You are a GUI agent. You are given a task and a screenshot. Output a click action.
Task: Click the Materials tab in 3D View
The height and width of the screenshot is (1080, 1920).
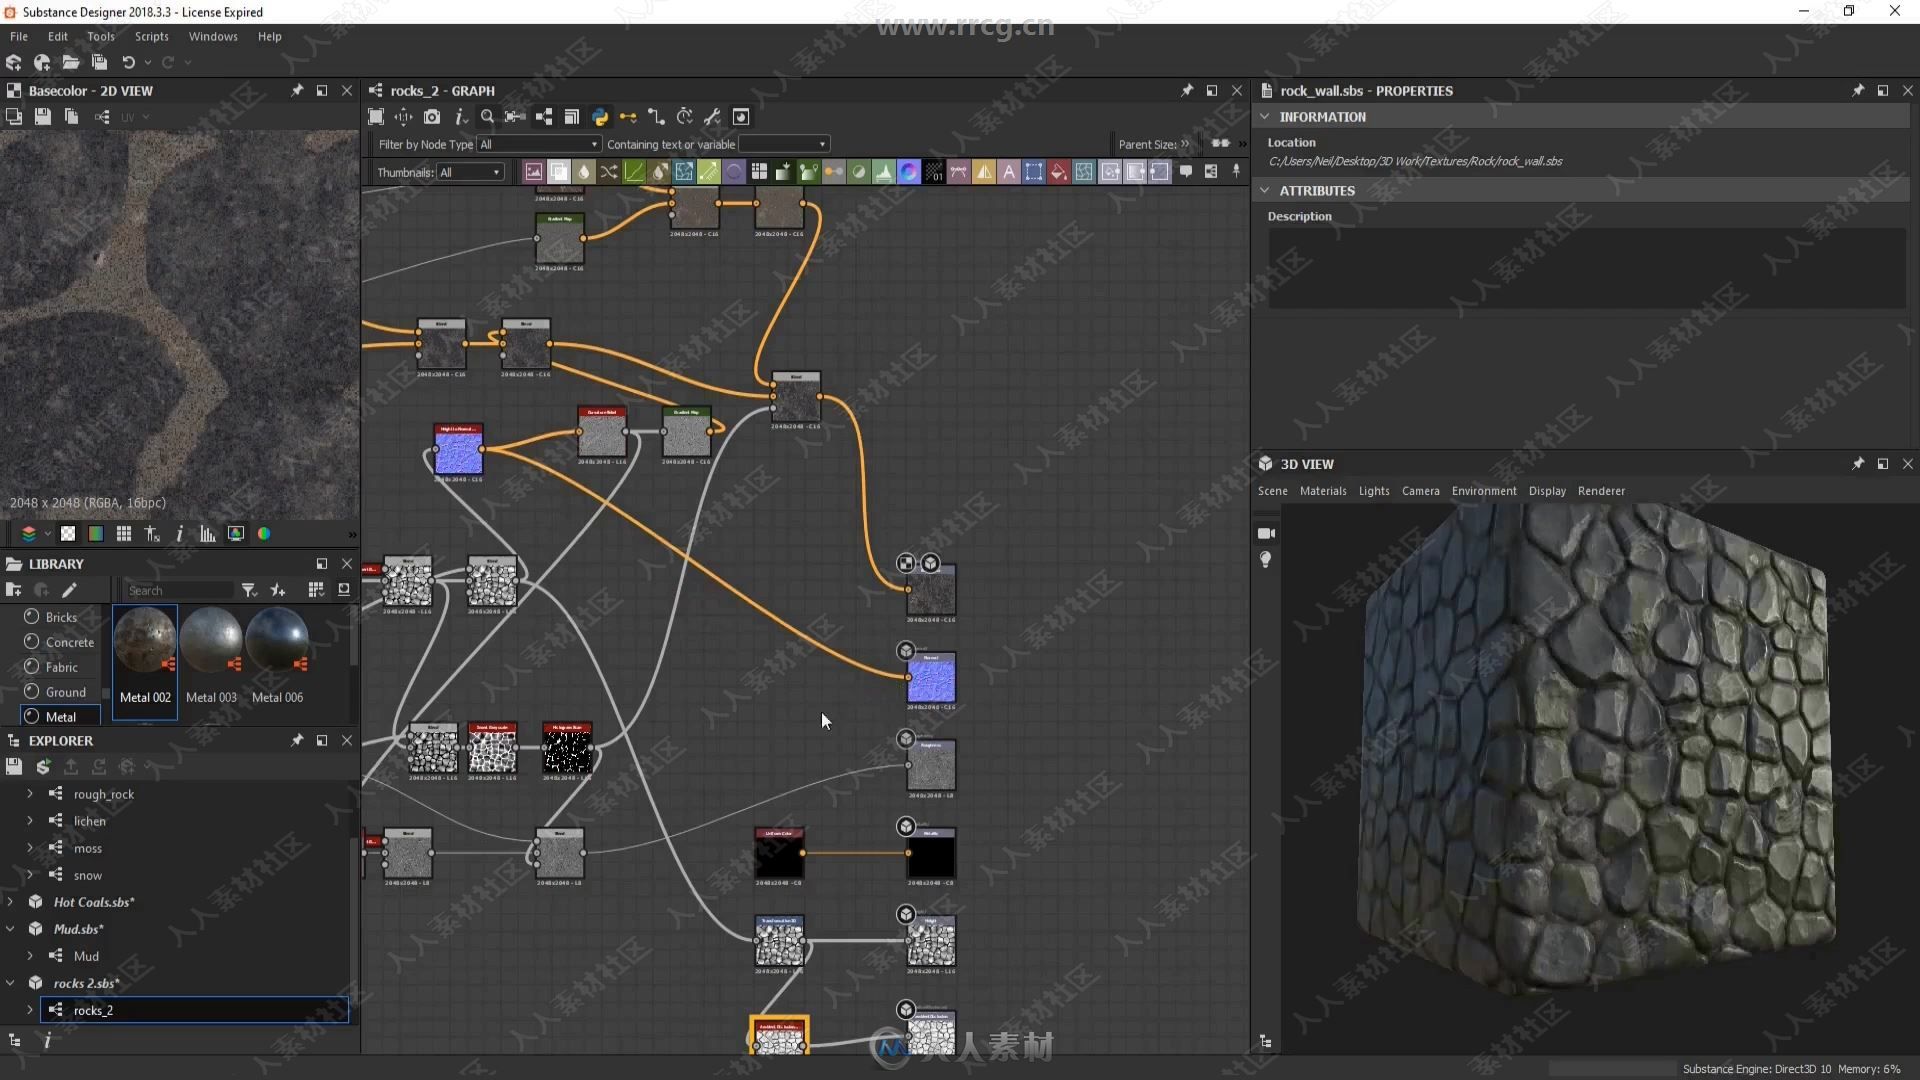tap(1323, 491)
